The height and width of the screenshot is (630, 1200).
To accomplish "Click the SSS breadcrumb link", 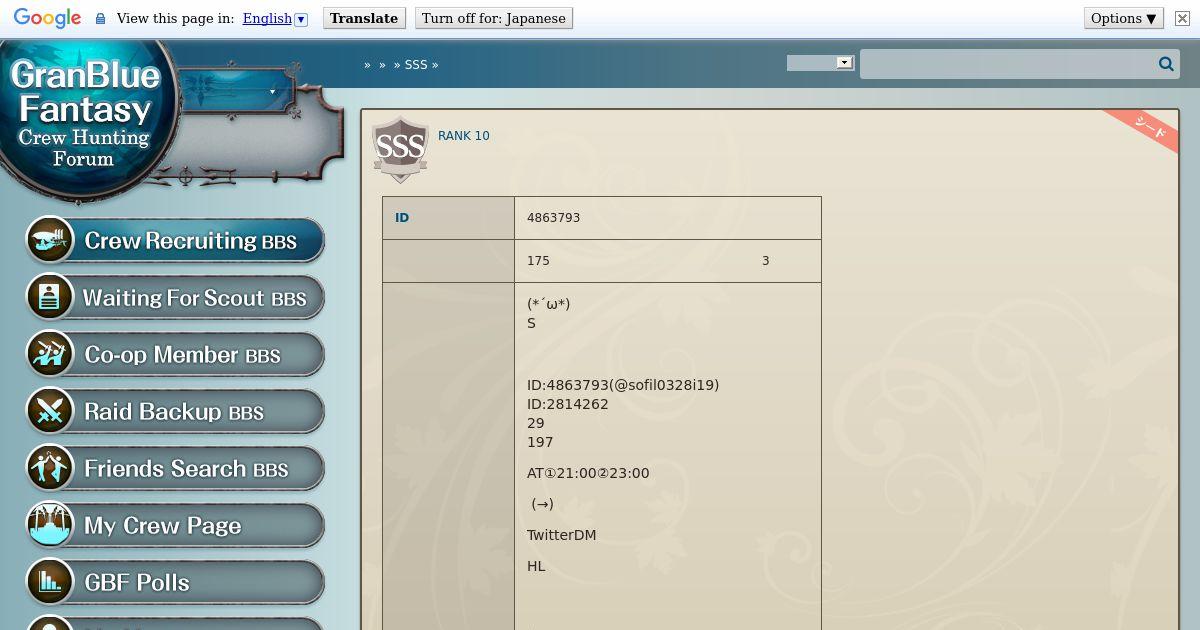I will (416, 64).
